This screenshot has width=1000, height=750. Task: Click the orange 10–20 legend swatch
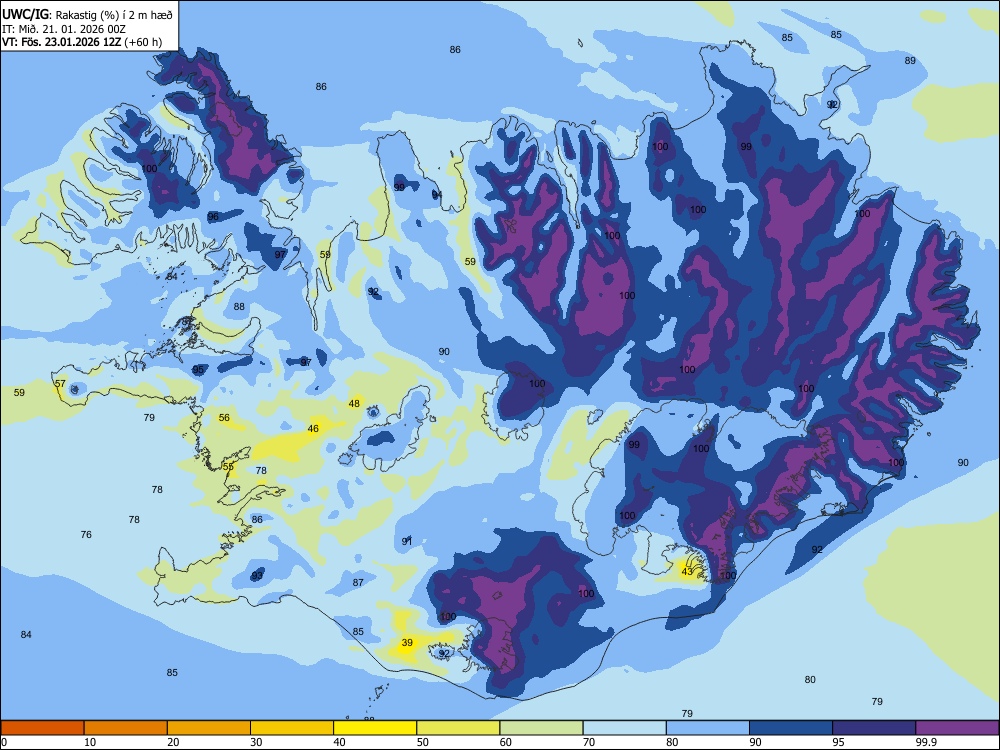click(126, 728)
